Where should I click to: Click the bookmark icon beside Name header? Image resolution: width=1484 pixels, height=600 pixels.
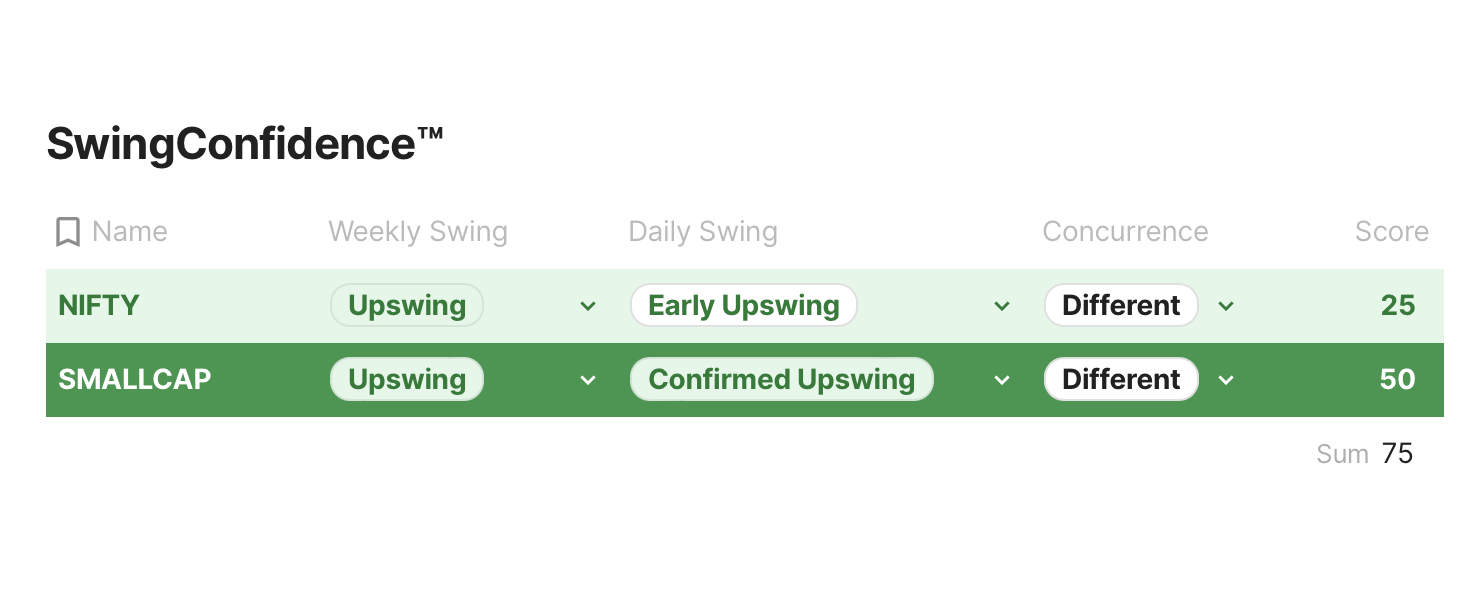point(68,232)
